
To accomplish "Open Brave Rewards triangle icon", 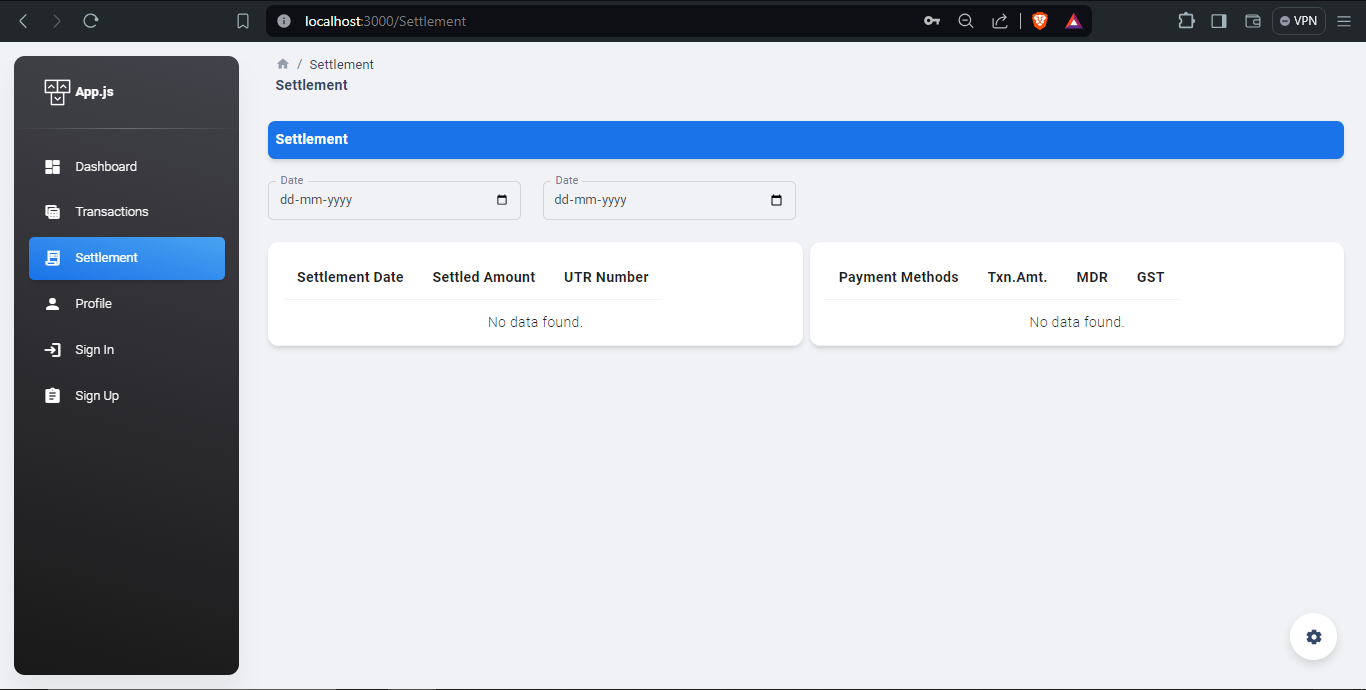I will click(x=1074, y=21).
